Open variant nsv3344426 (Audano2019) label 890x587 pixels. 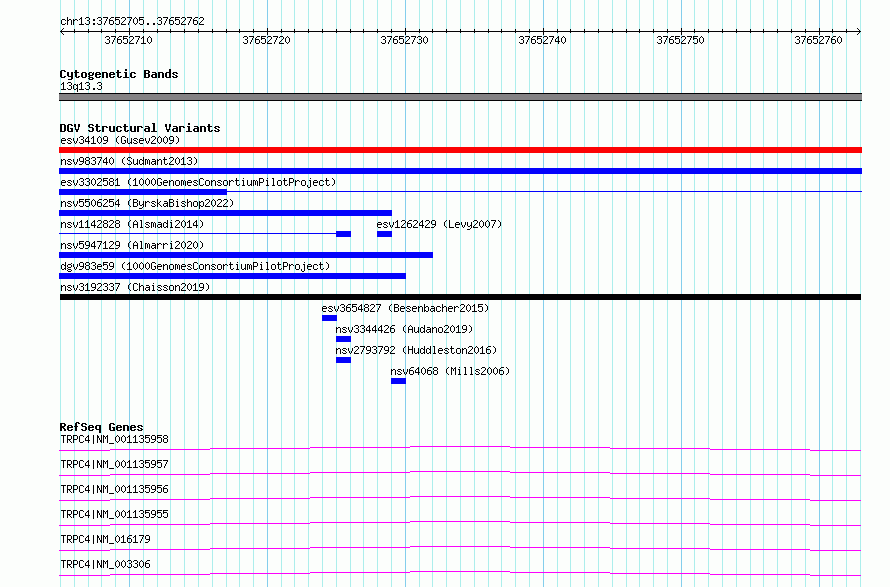pos(404,329)
